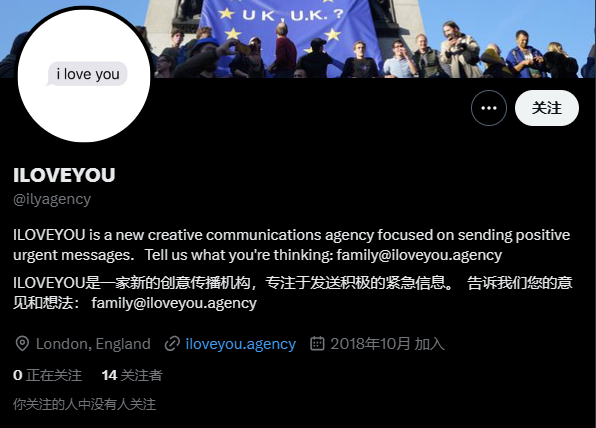596x428 pixels.
Task: Click the @ilyagency handle text
Action: [x=52, y=199]
